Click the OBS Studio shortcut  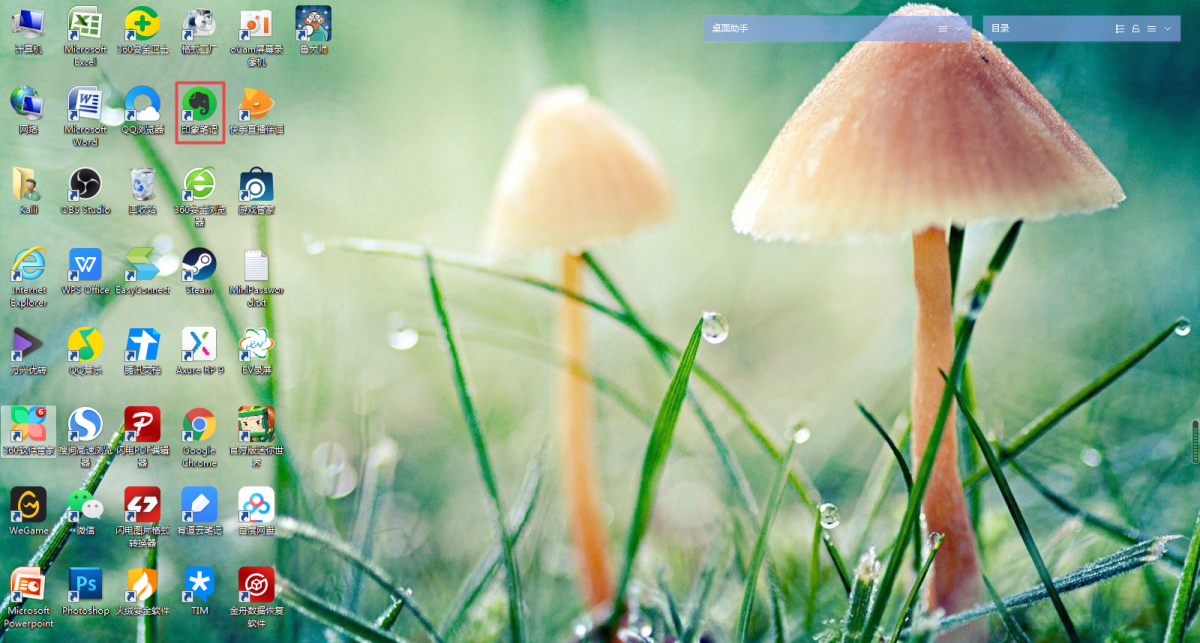click(85, 184)
